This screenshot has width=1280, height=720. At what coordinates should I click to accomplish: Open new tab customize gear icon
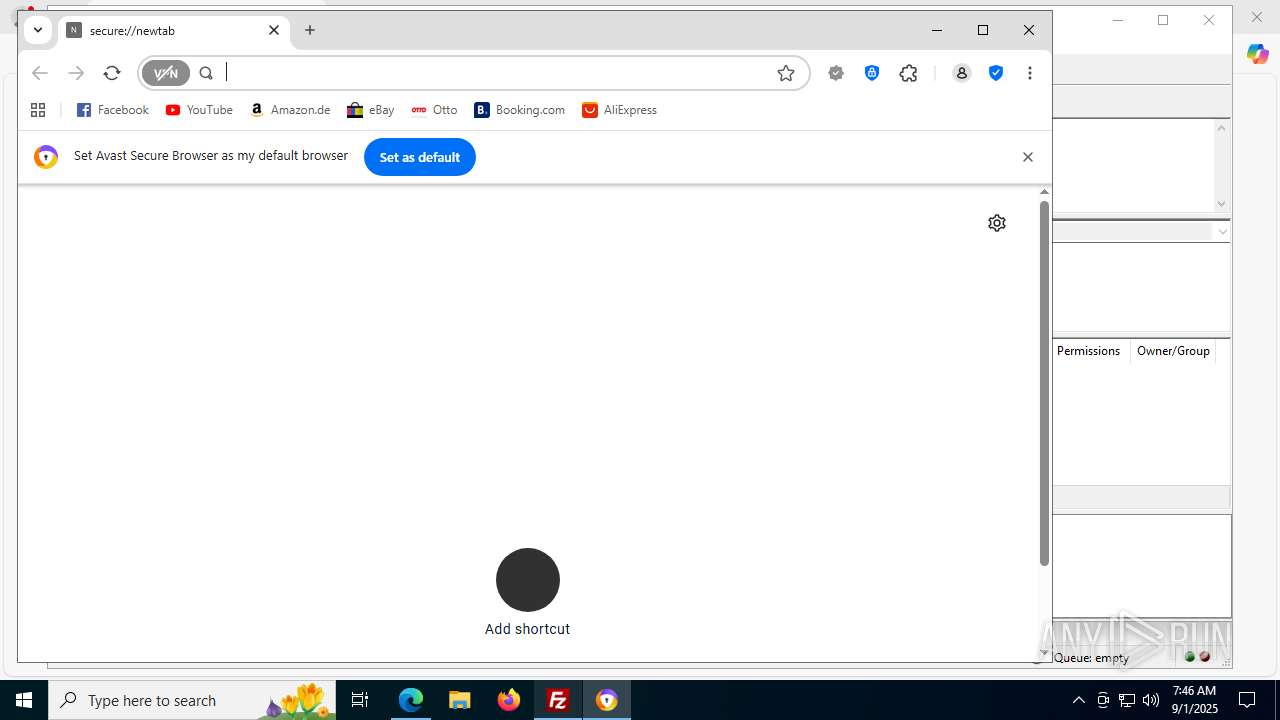997,223
